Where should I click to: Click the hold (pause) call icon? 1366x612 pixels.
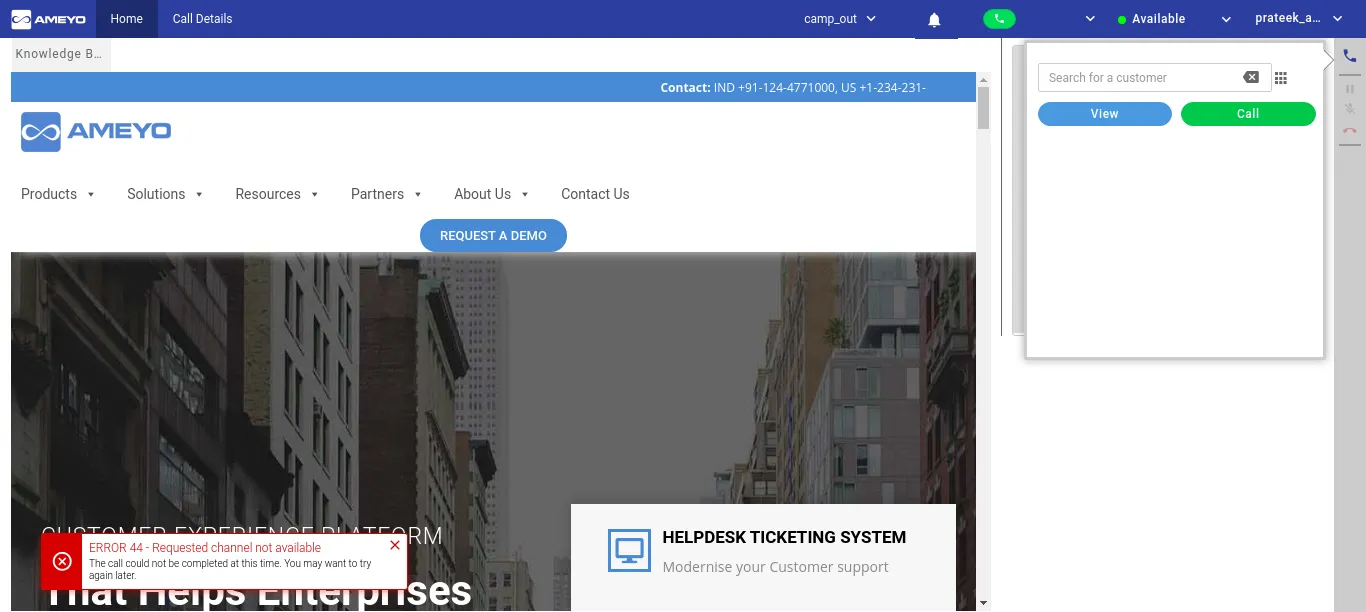[1350, 89]
